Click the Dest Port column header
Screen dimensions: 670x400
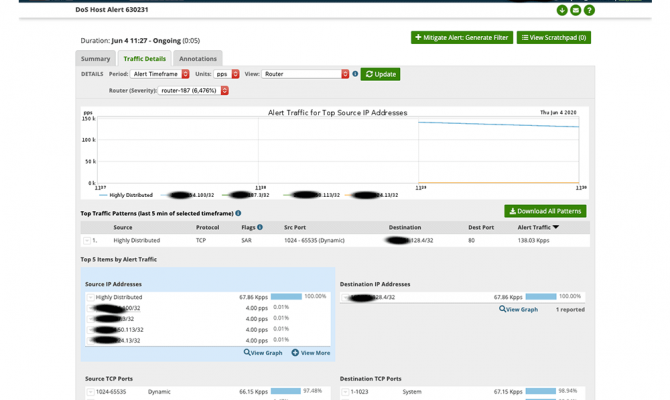coord(481,227)
